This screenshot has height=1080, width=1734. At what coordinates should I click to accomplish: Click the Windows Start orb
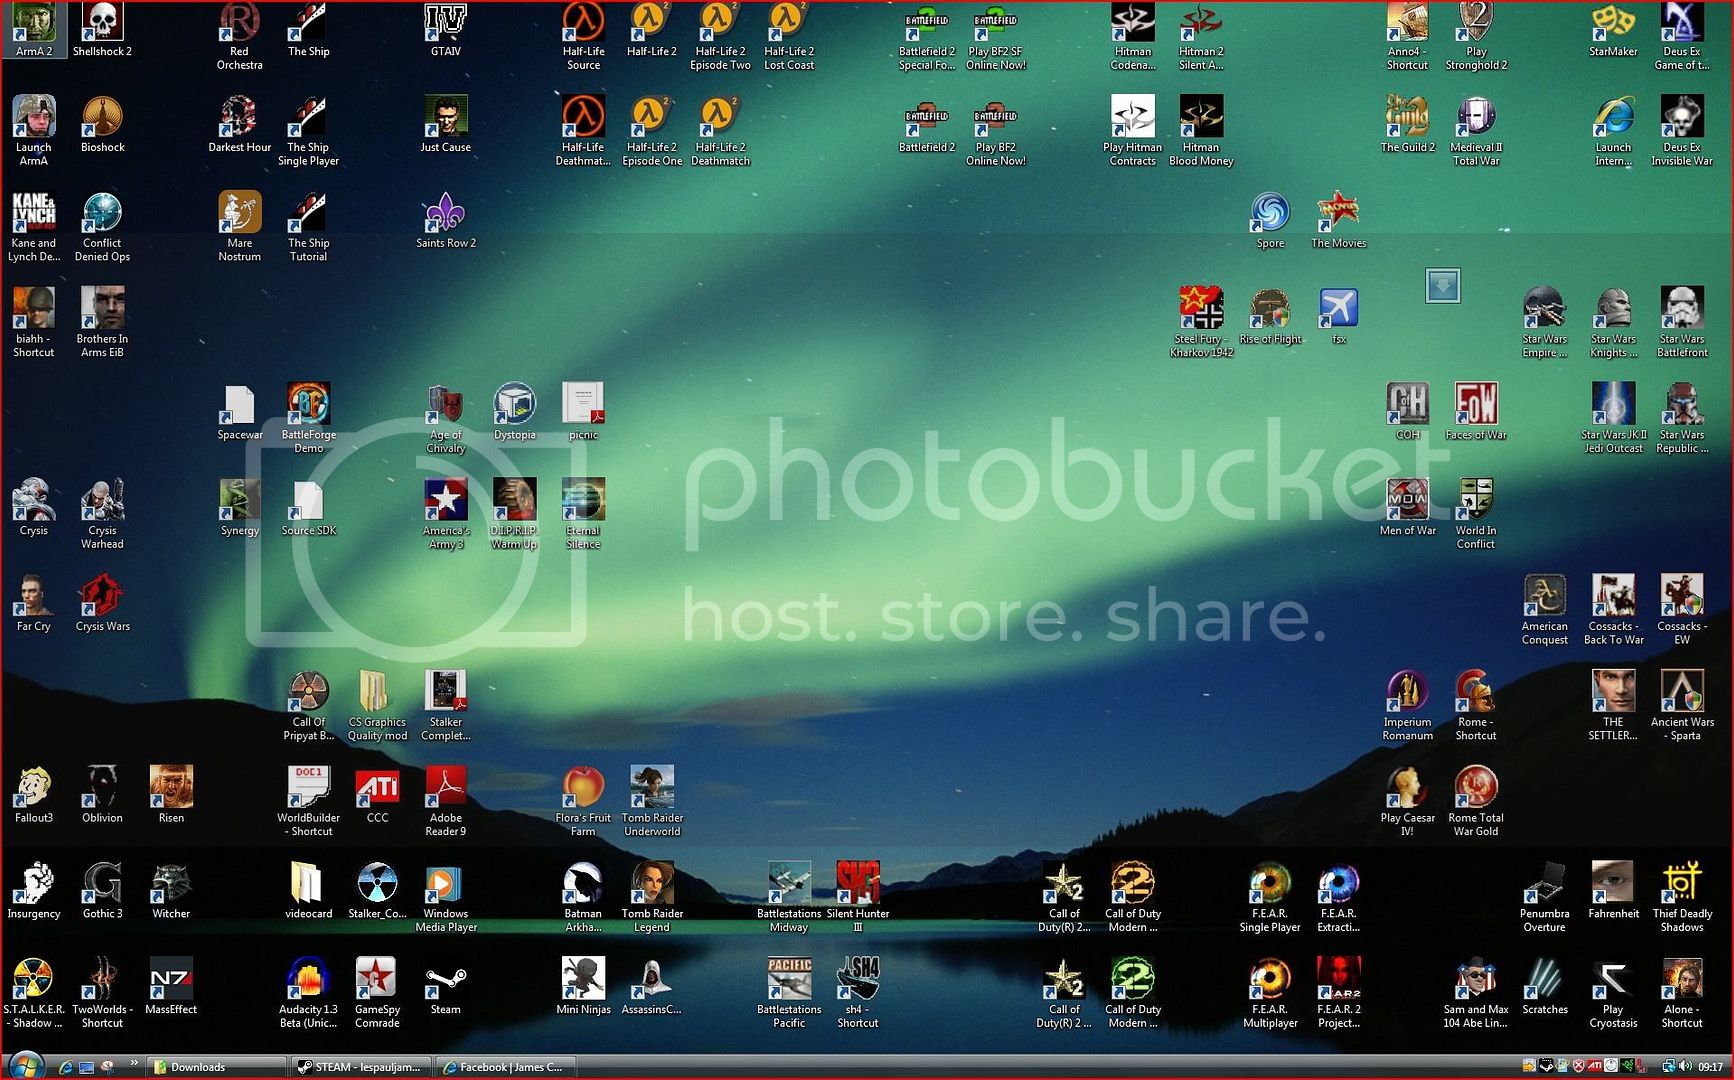24,1066
